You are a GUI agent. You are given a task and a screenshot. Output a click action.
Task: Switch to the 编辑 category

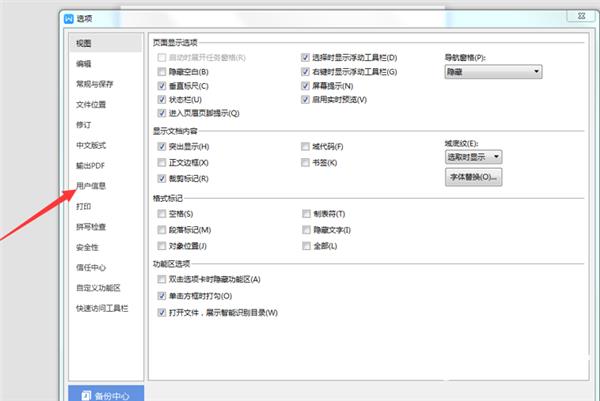tap(83, 64)
